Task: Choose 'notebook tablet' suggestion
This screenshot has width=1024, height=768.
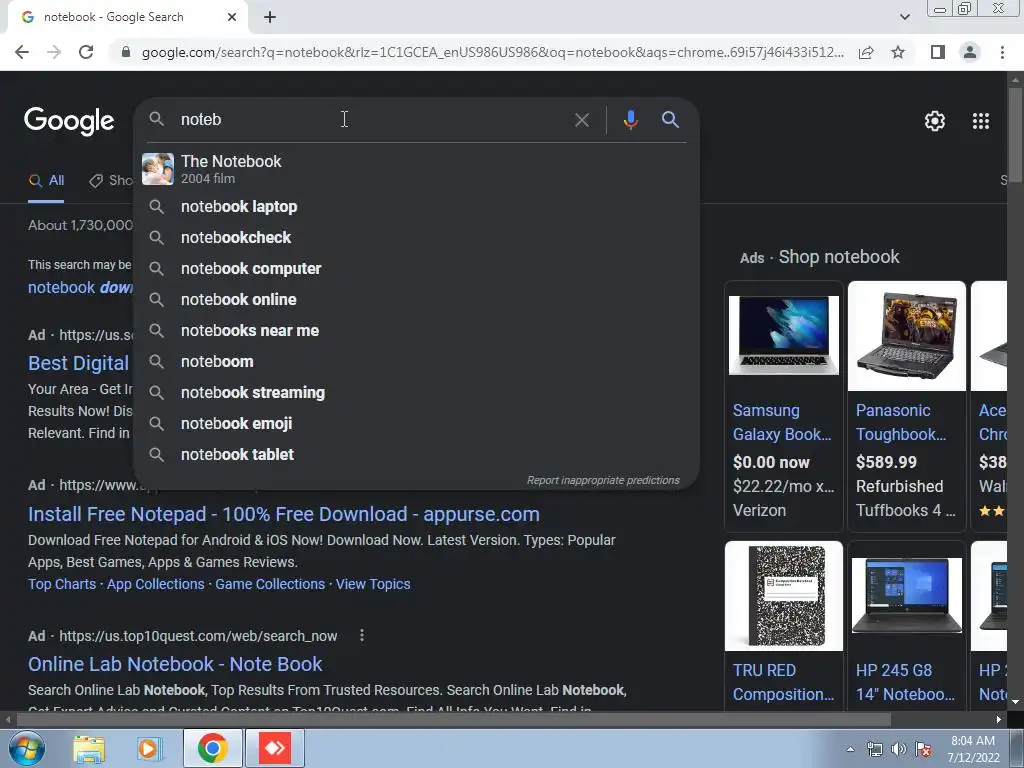Action: [417, 455]
